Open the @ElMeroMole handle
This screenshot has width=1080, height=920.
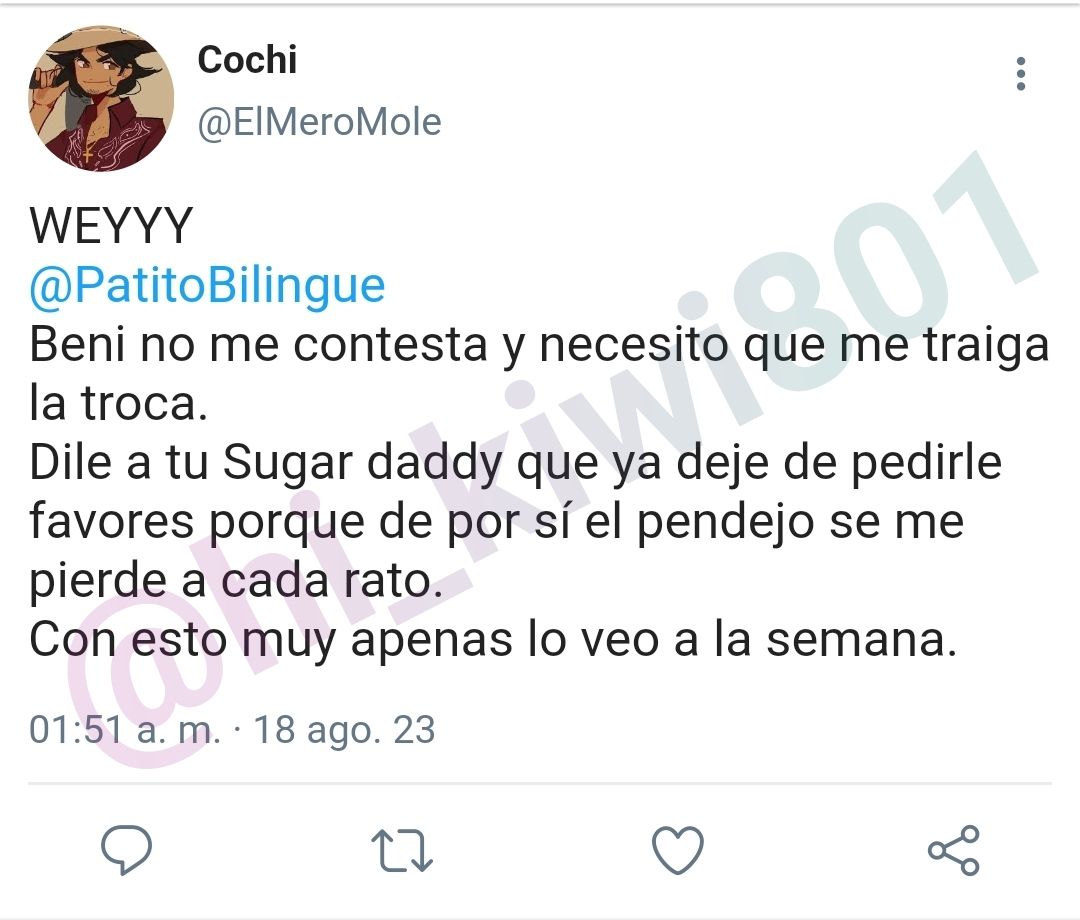[320, 123]
